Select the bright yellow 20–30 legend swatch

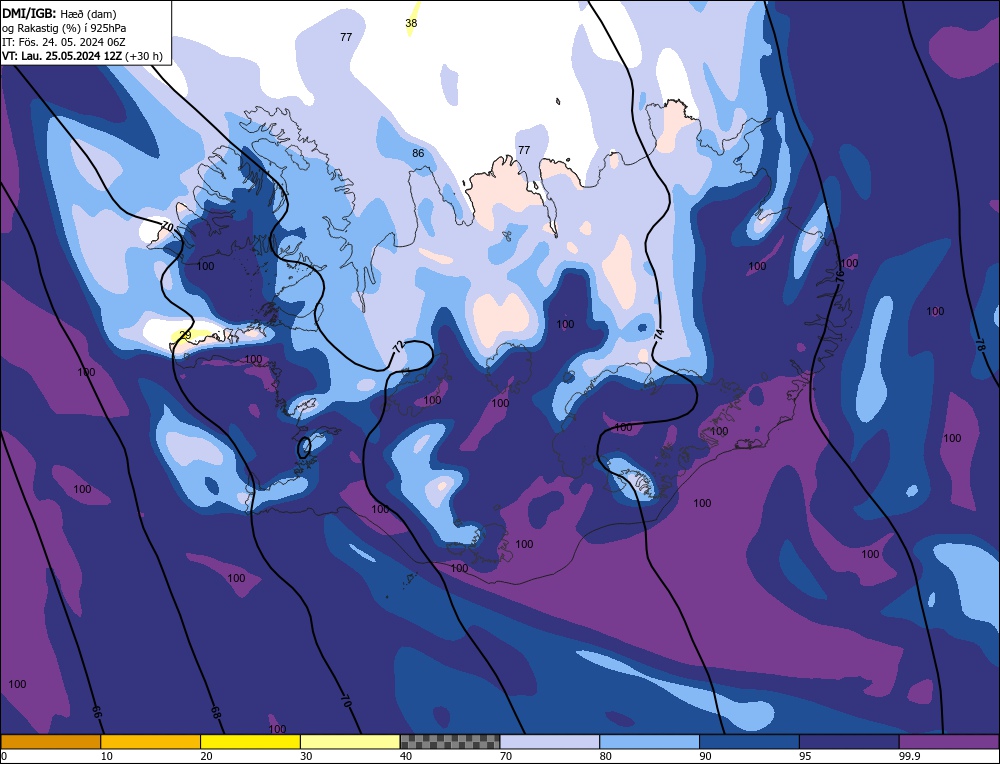point(251,742)
